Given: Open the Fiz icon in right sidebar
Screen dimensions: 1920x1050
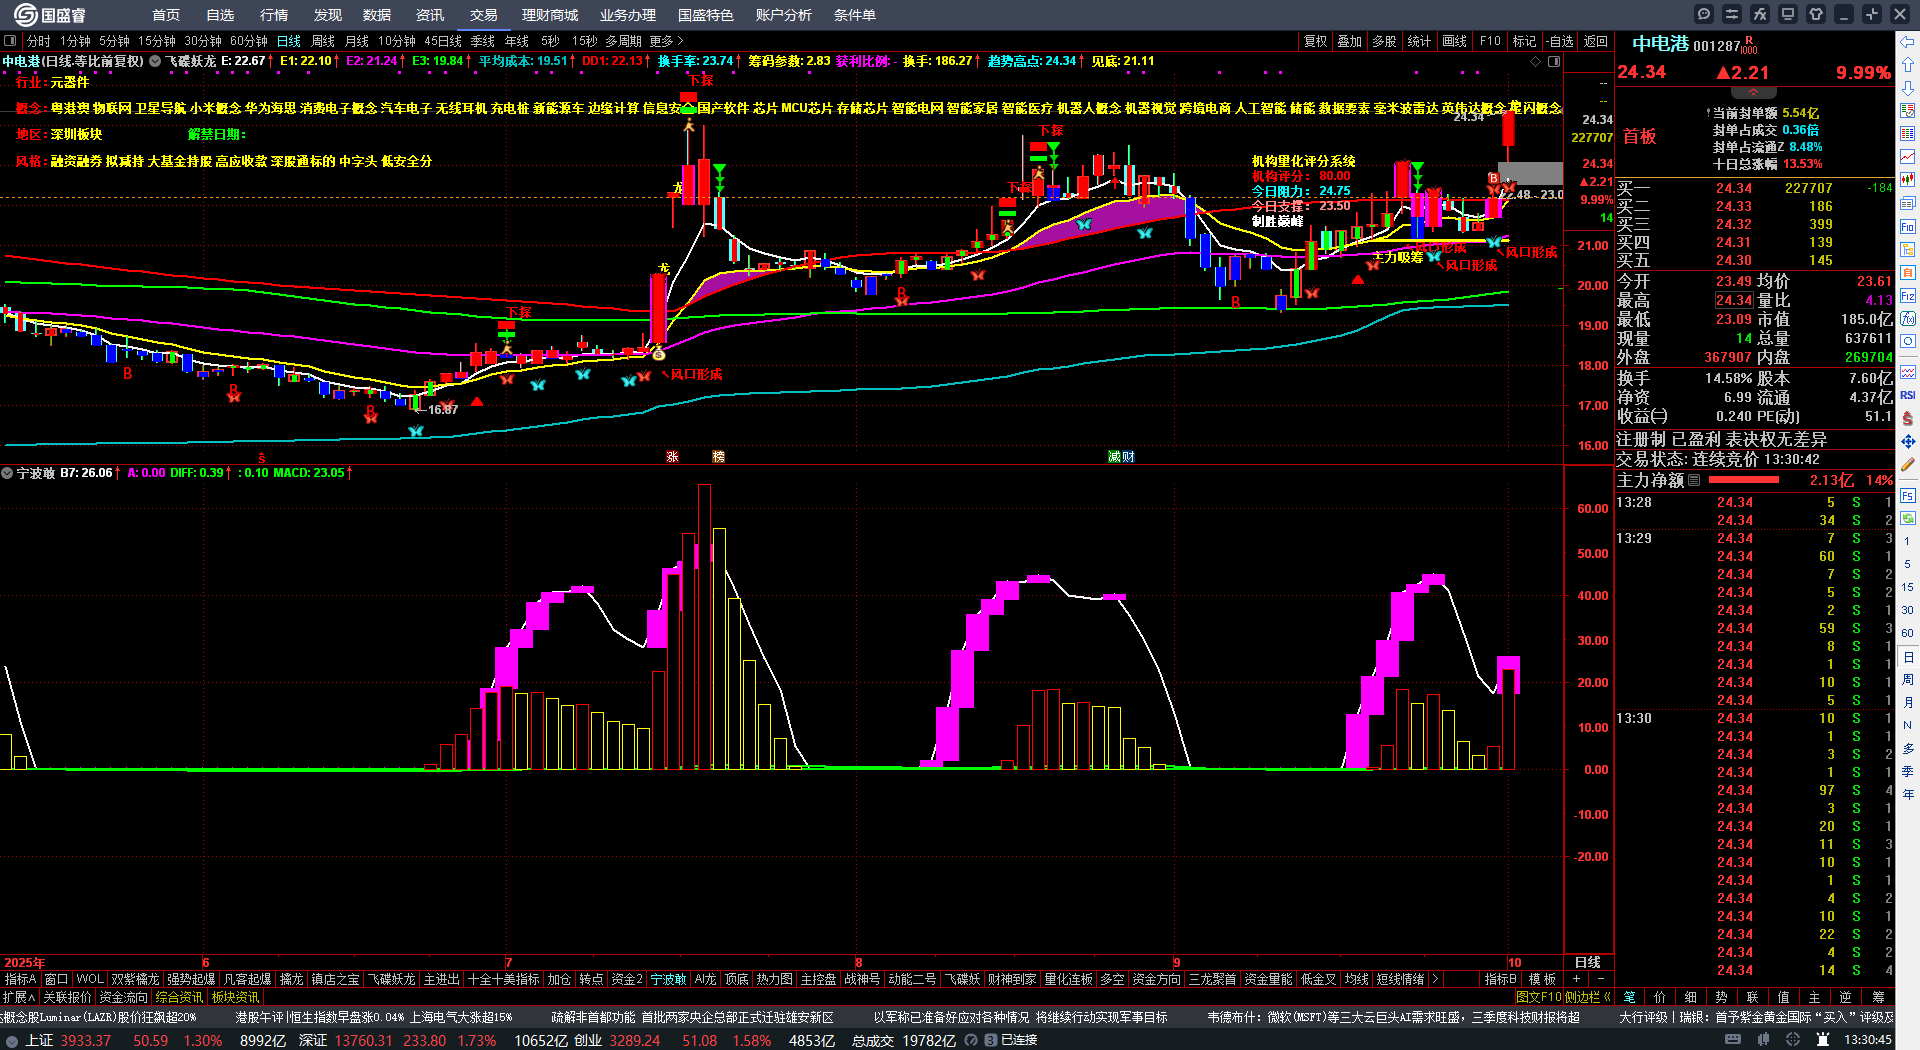Looking at the screenshot, I should pos(1908,296).
